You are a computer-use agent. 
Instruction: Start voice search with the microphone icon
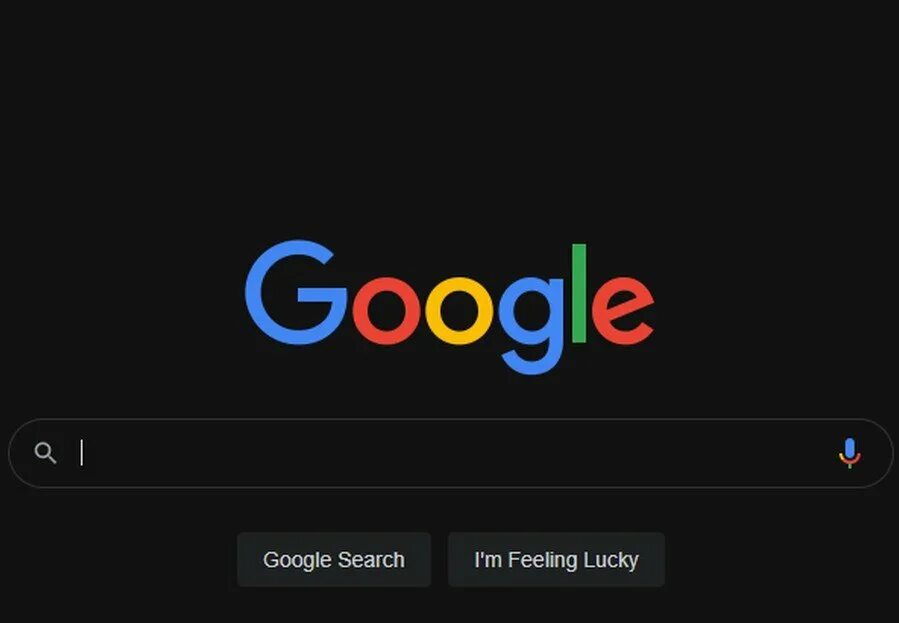(x=850, y=453)
